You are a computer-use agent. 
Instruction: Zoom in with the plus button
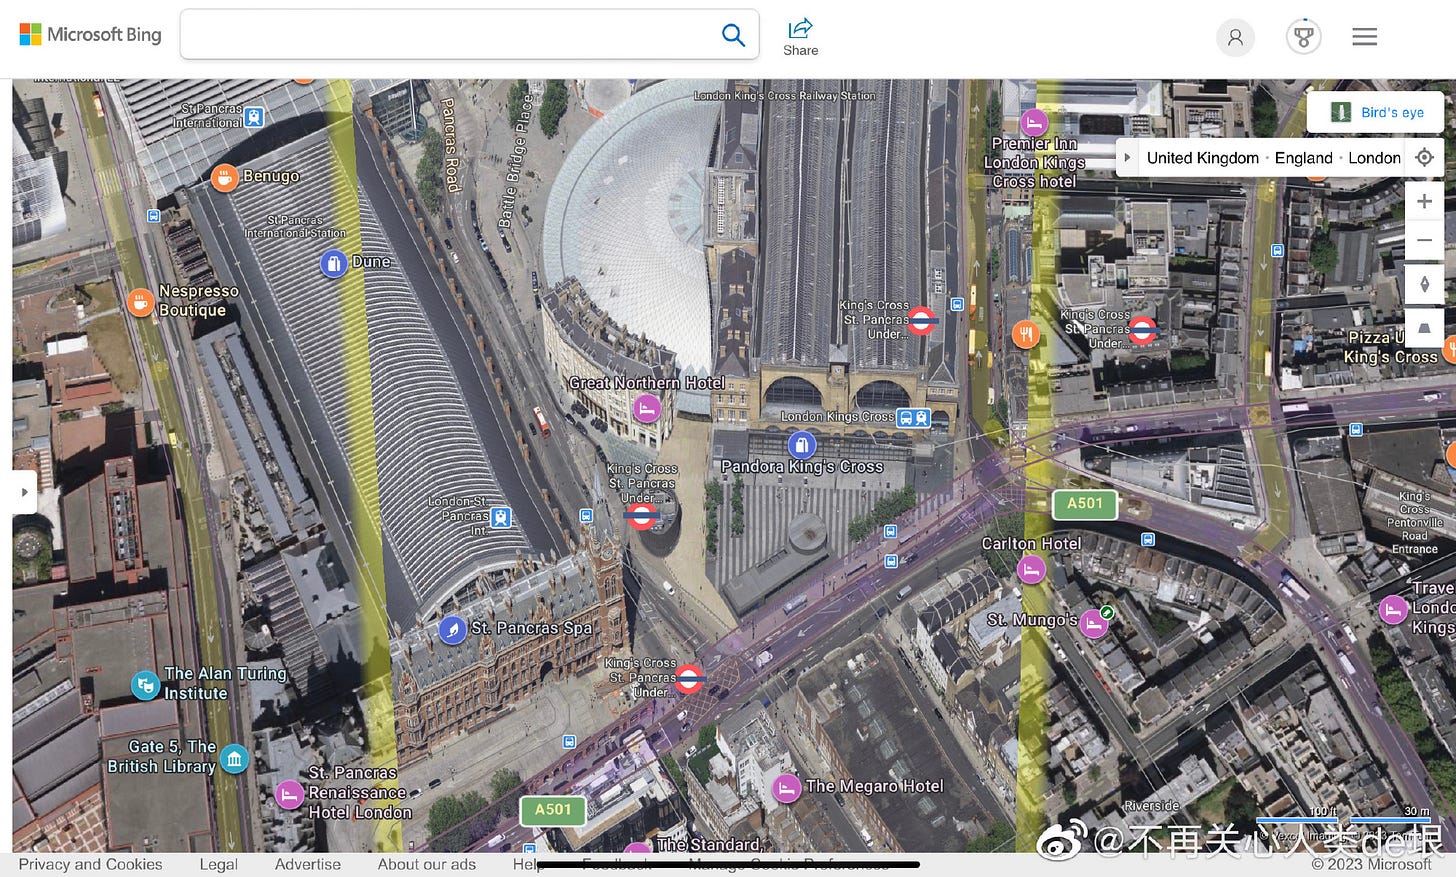coord(1425,201)
